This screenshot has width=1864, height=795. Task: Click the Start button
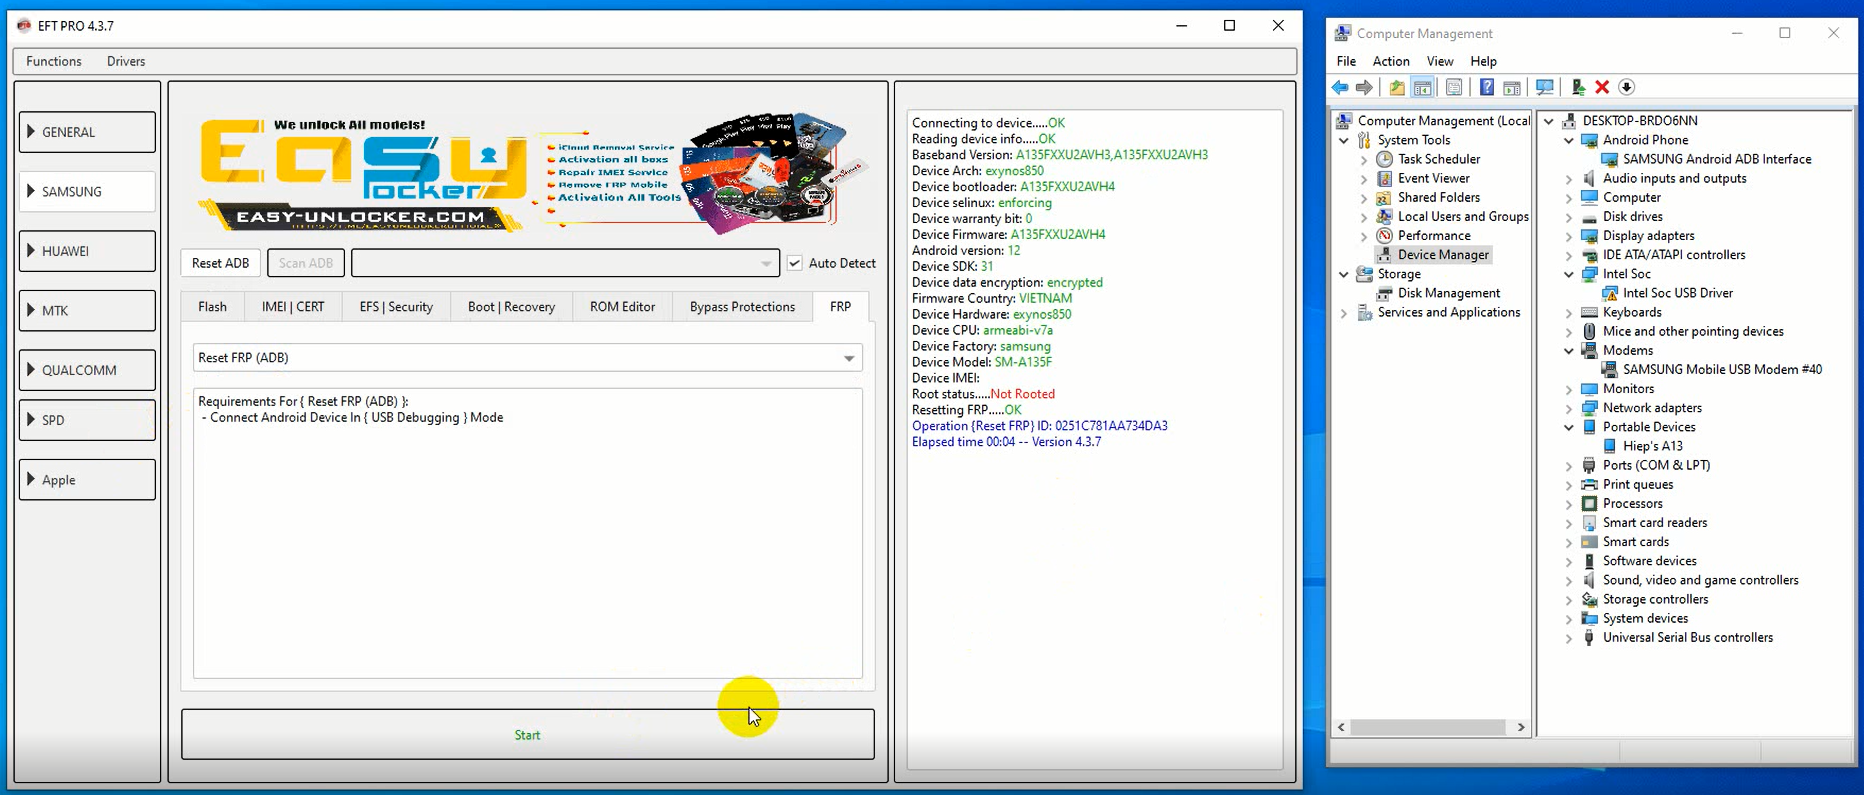tap(528, 735)
